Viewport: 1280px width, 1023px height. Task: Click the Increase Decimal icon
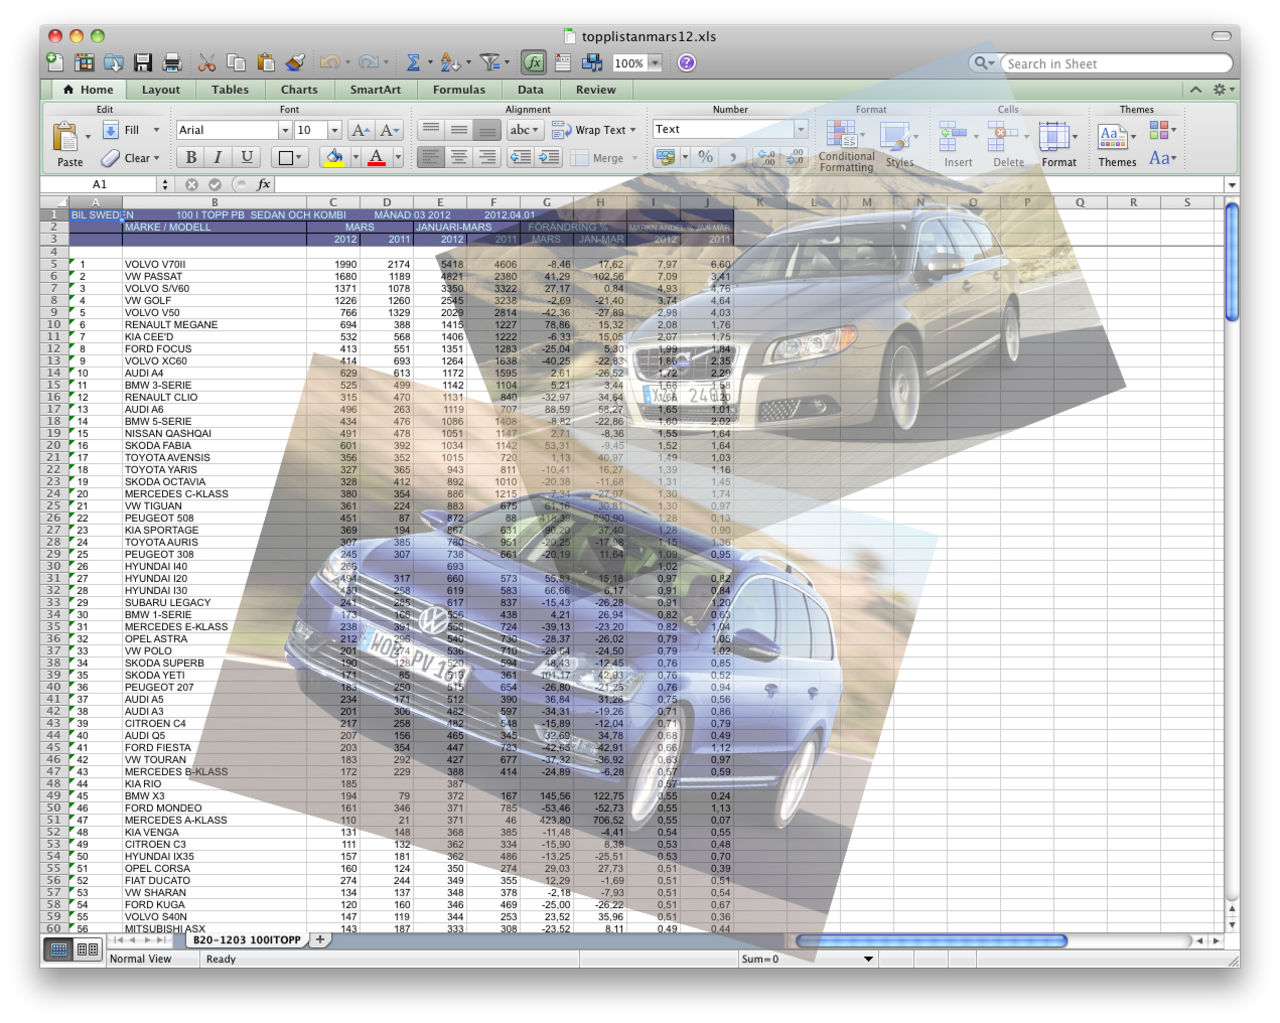coord(766,157)
